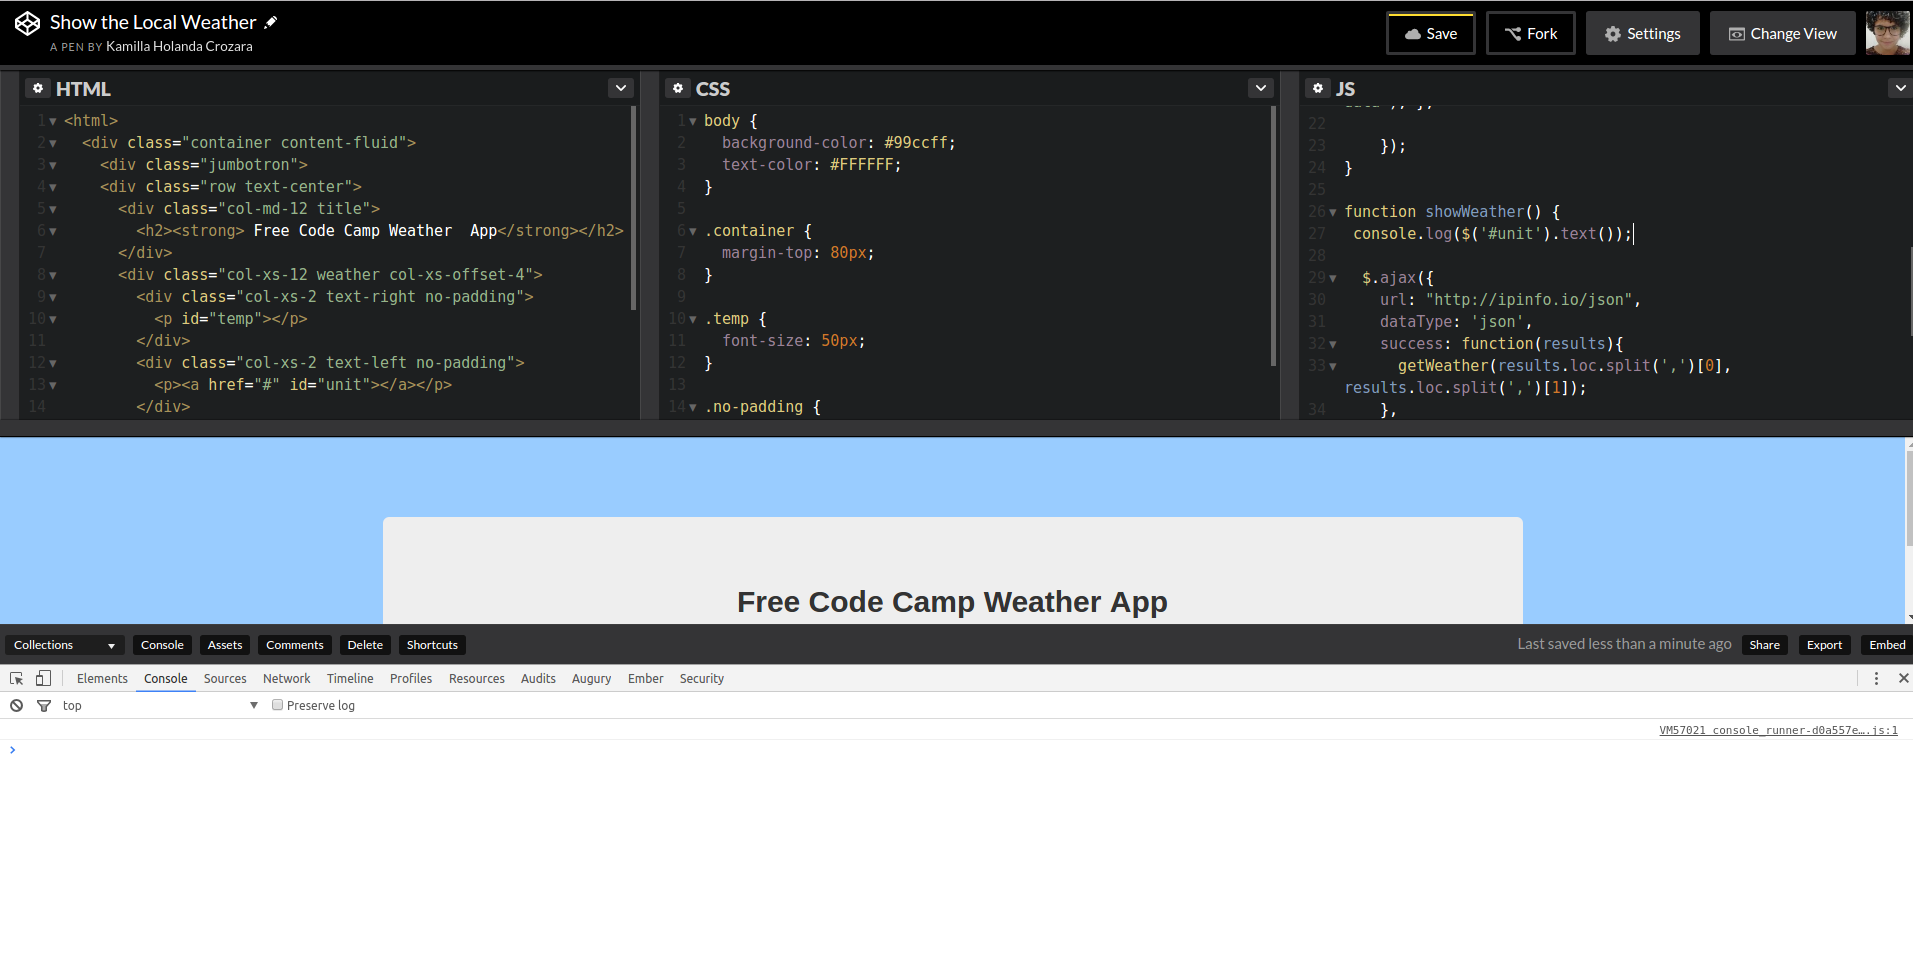Open the CodePen Console button

point(162,645)
